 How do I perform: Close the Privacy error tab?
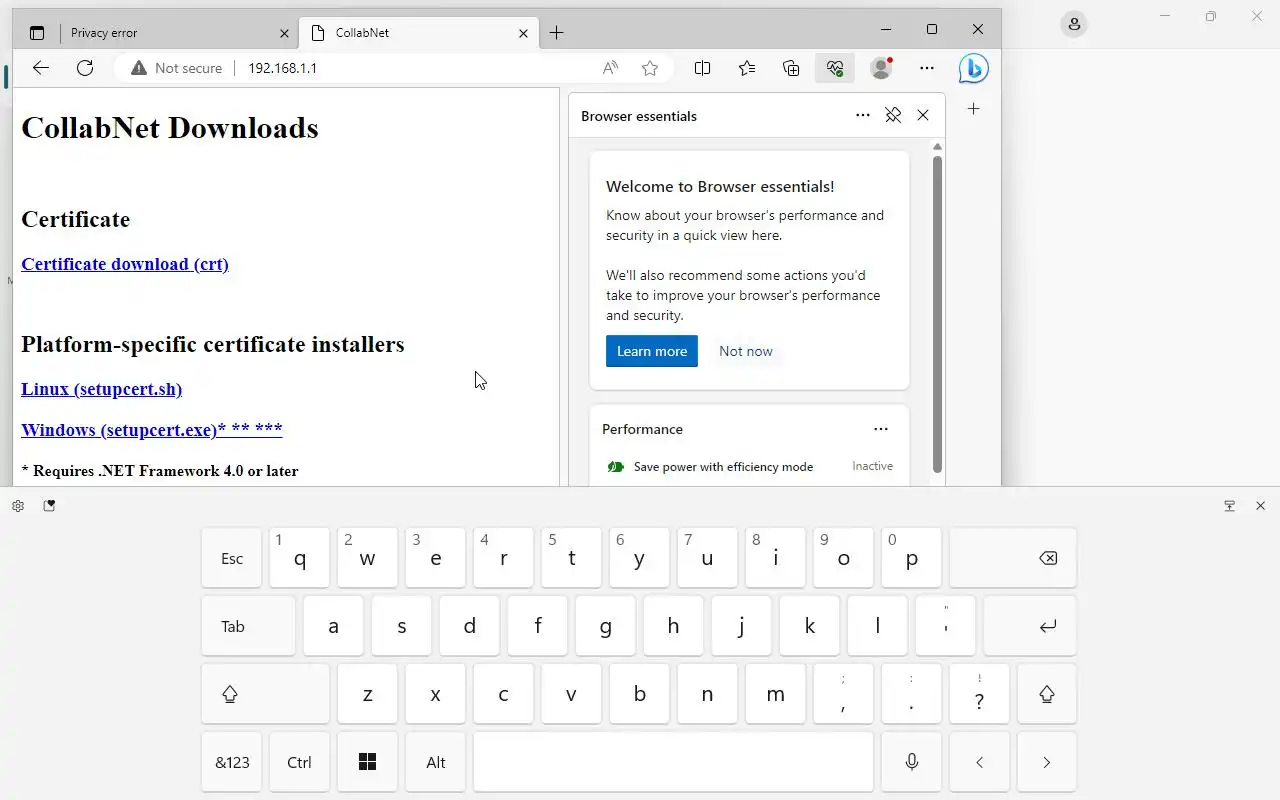point(284,33)
